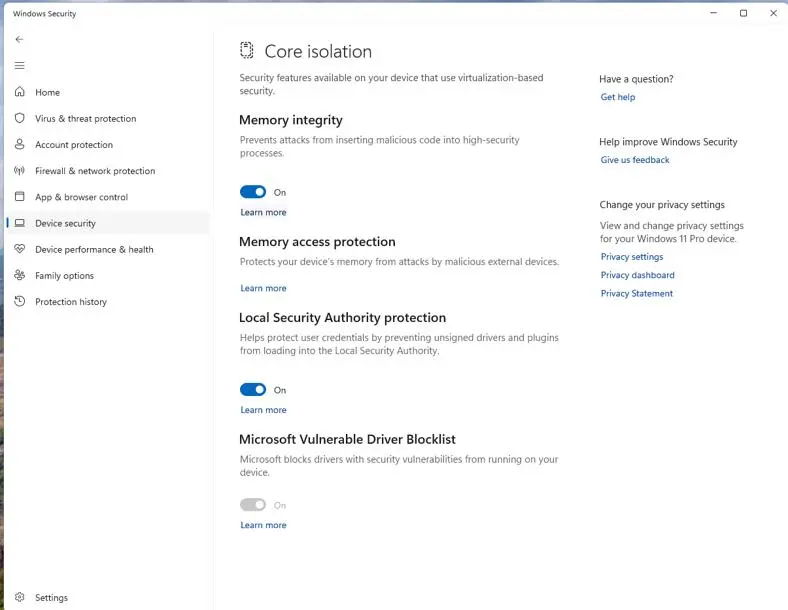Go to Home in sidebar
Image resolution: width=788 pixels, height=610 pixels.
tap(47, 92)
